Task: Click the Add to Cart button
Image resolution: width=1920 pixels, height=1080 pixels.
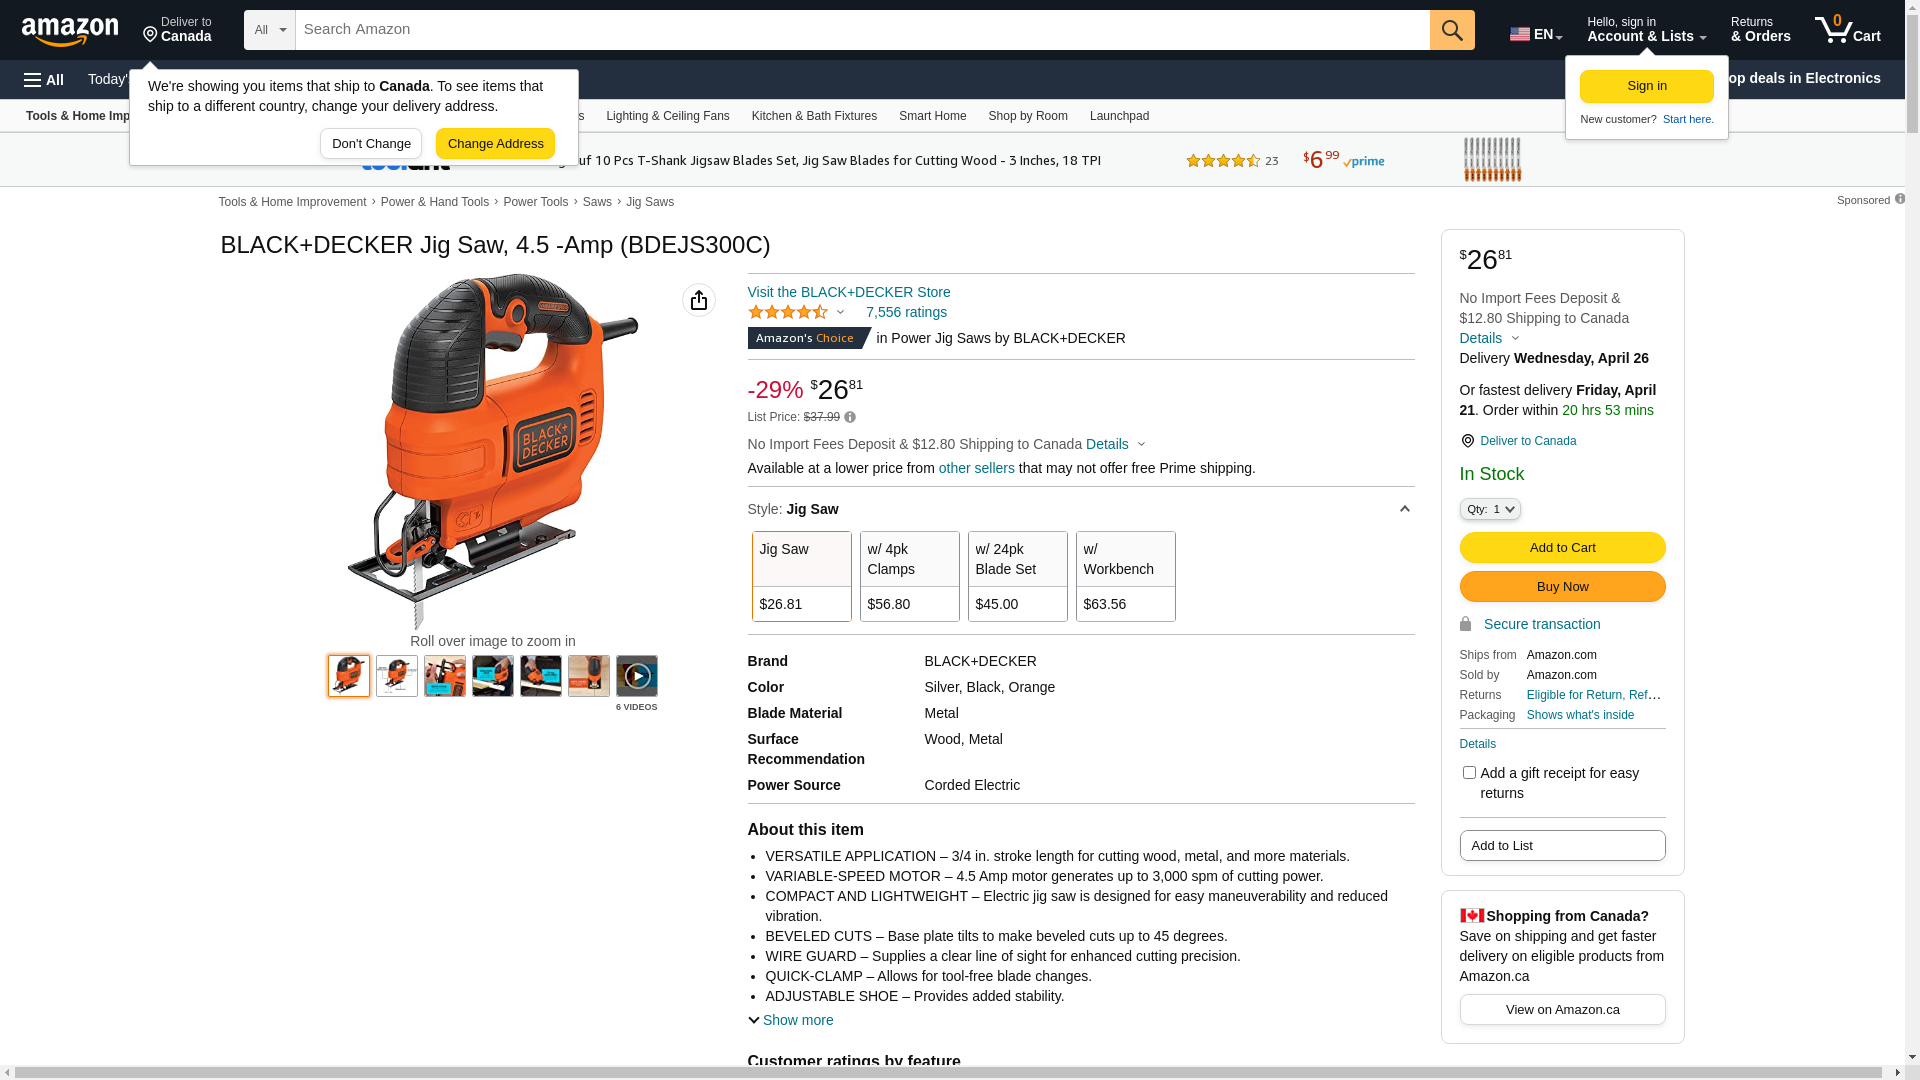Action: coord(1562,547)
